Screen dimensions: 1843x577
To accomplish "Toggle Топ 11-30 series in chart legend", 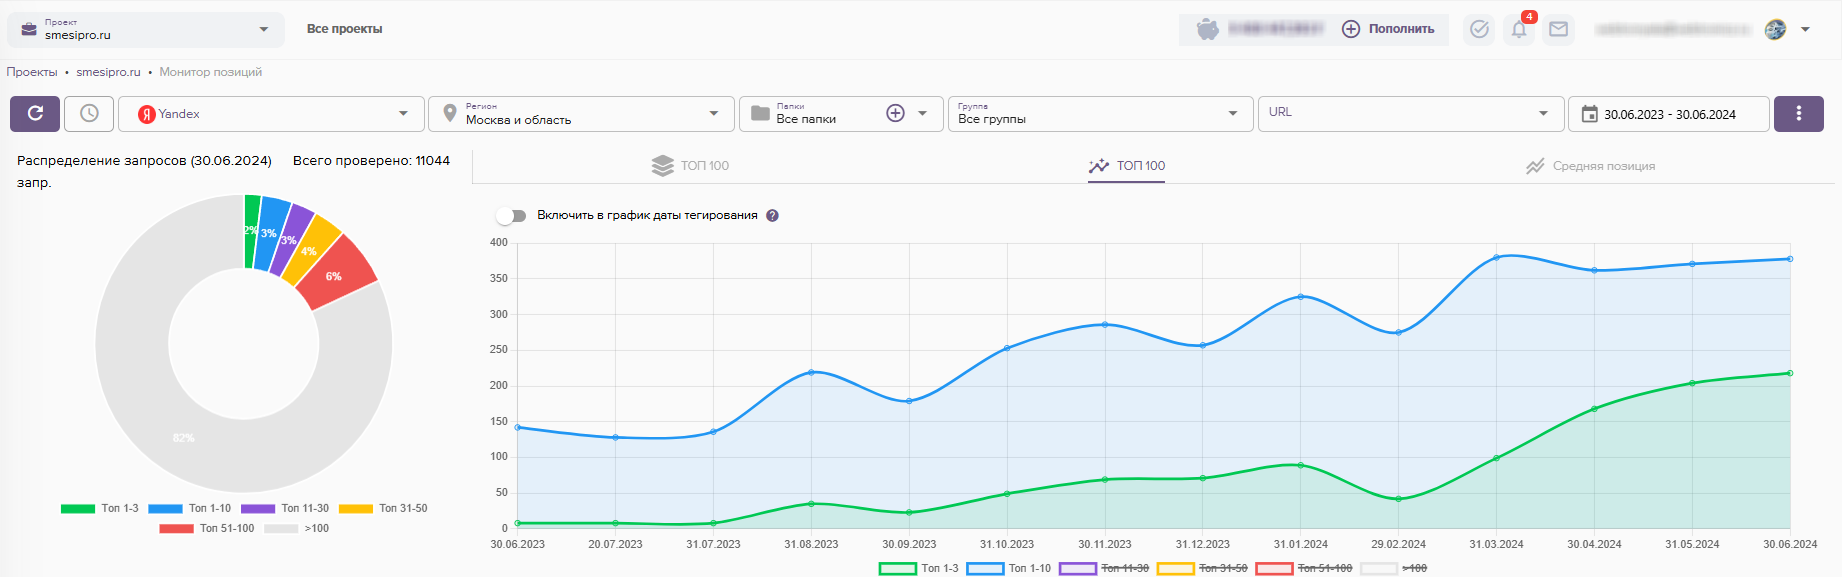I will [1104, 568].
